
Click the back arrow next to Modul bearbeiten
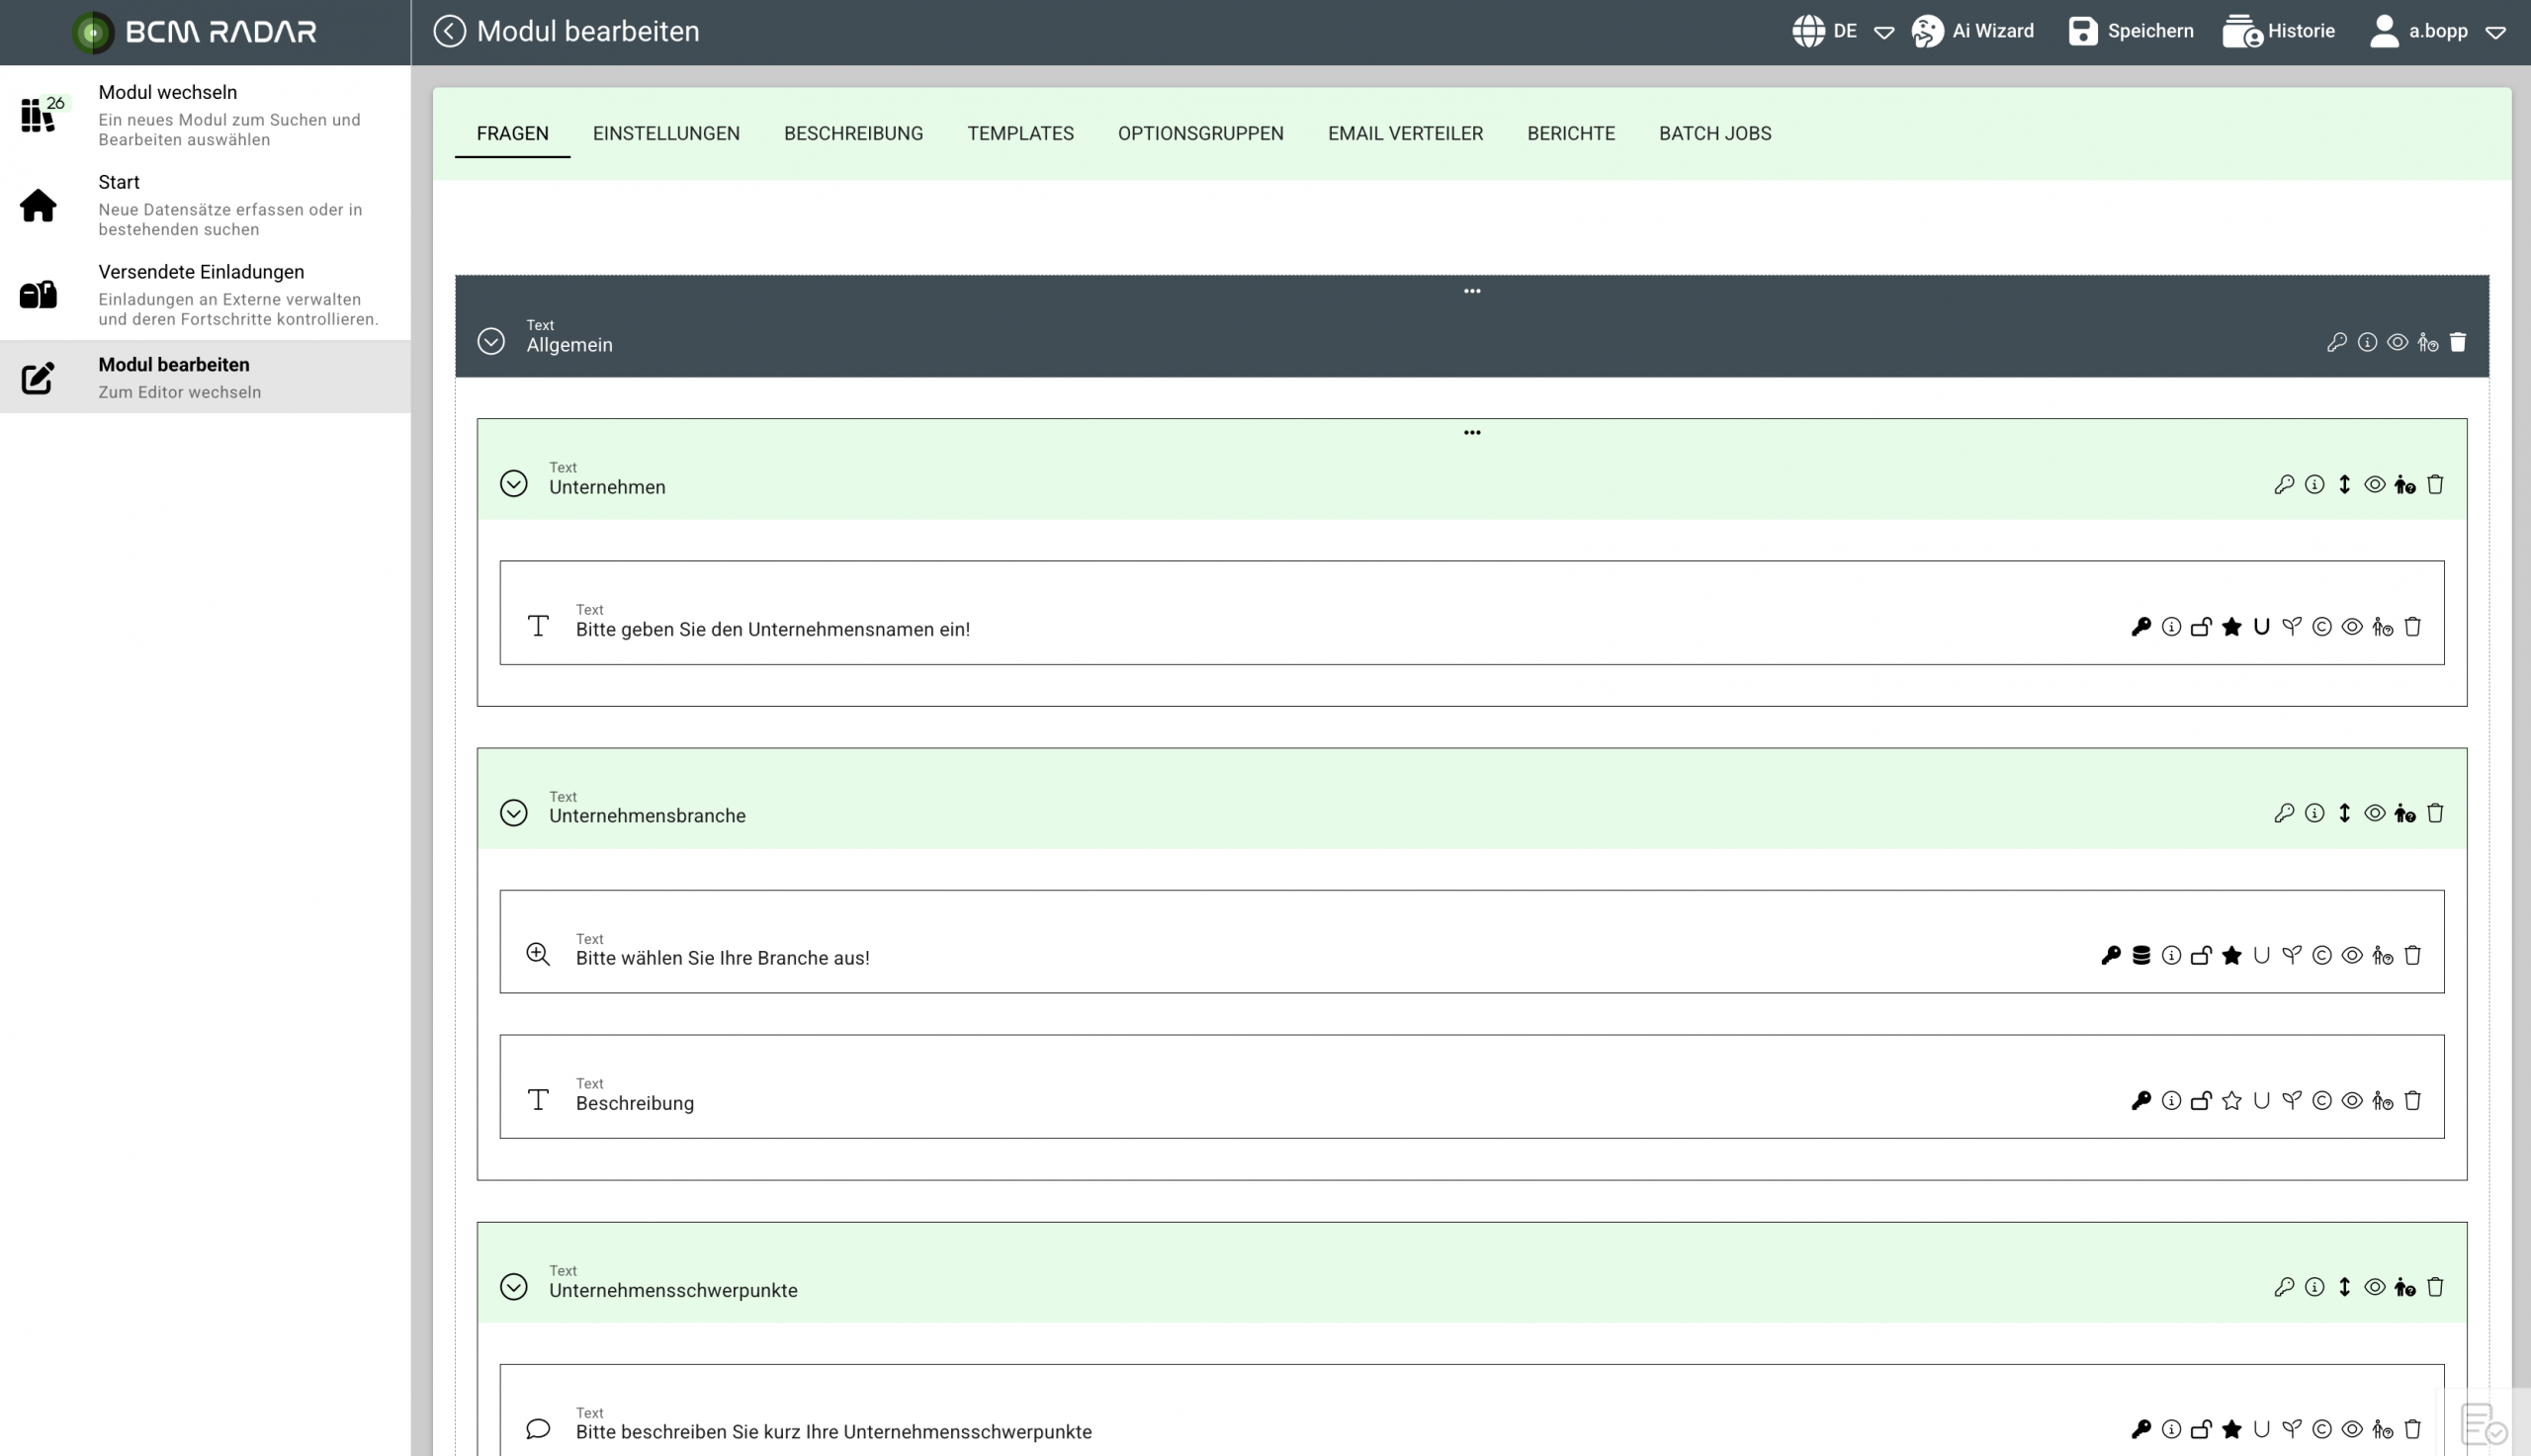tap(450, 31)
